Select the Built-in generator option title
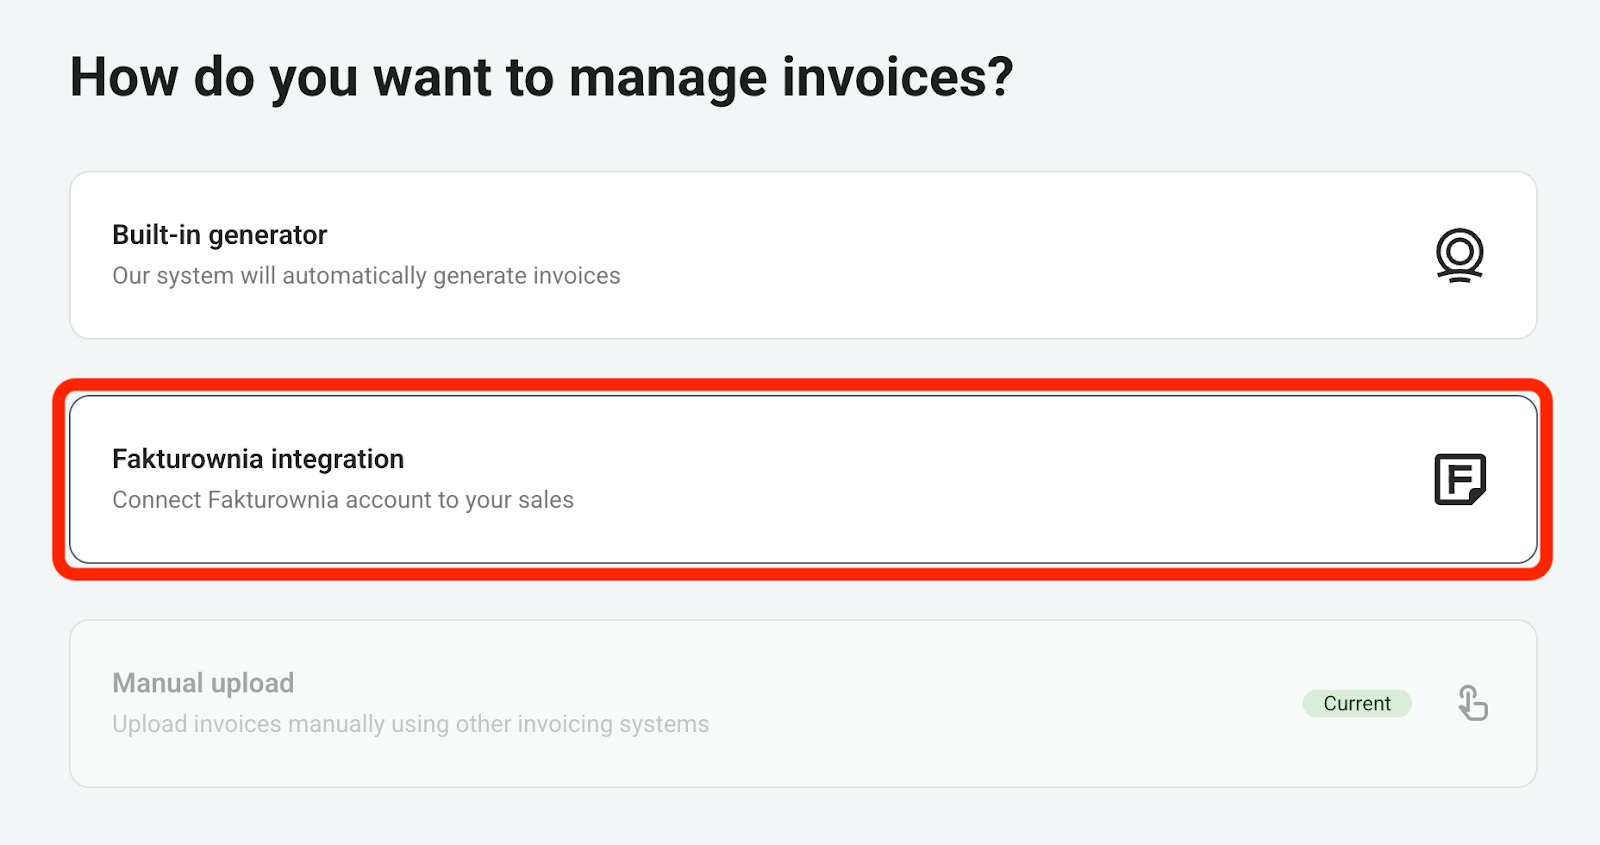Viewport: 1600px width, 845px height. pyautogui.click(x=219, y=235)
